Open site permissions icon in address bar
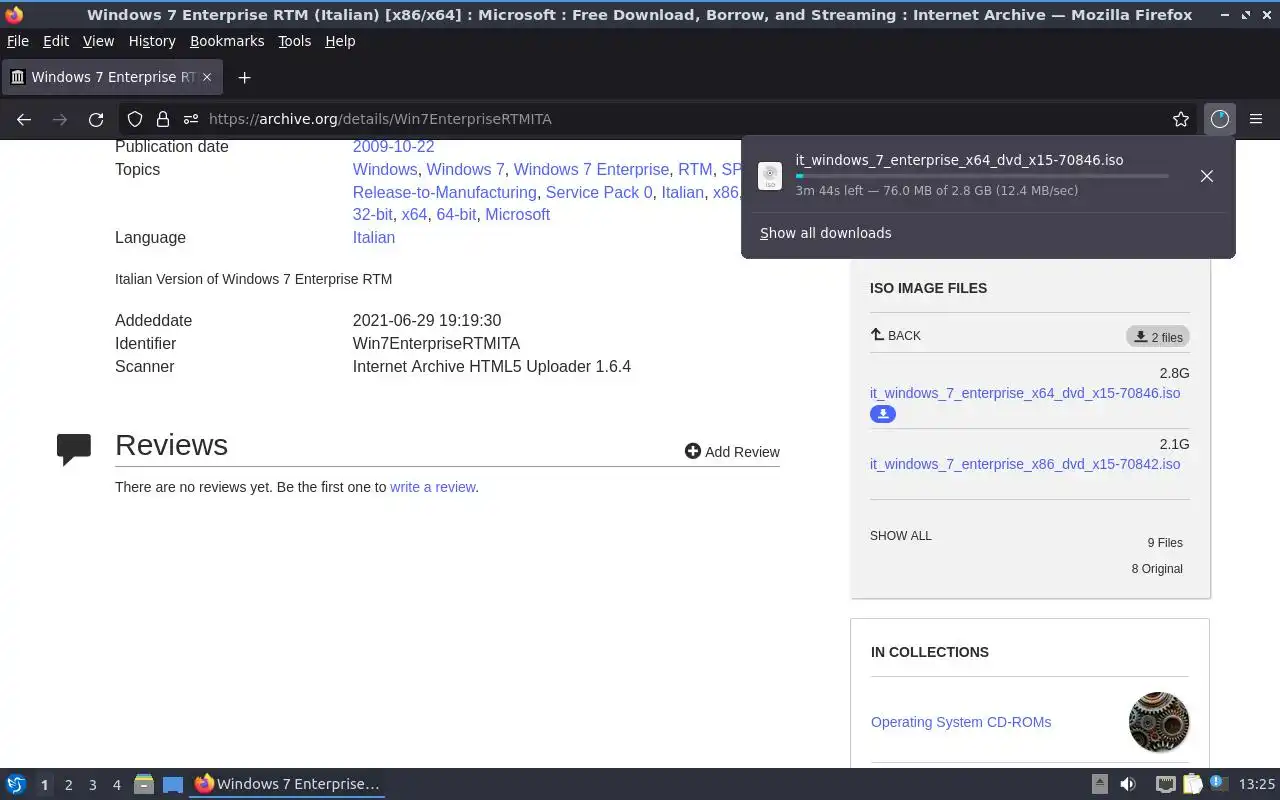The image size is (1280, 800). (191, 119)
